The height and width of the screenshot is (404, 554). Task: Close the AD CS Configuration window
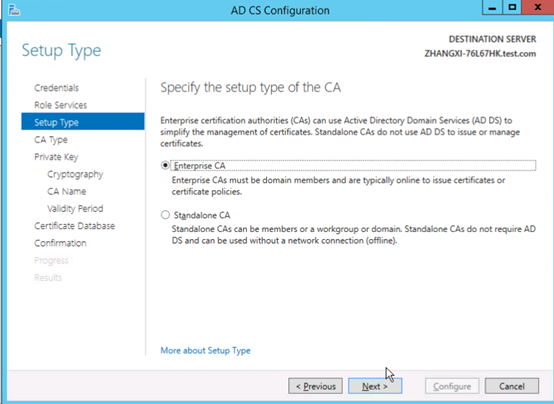(x=538, y=7)
